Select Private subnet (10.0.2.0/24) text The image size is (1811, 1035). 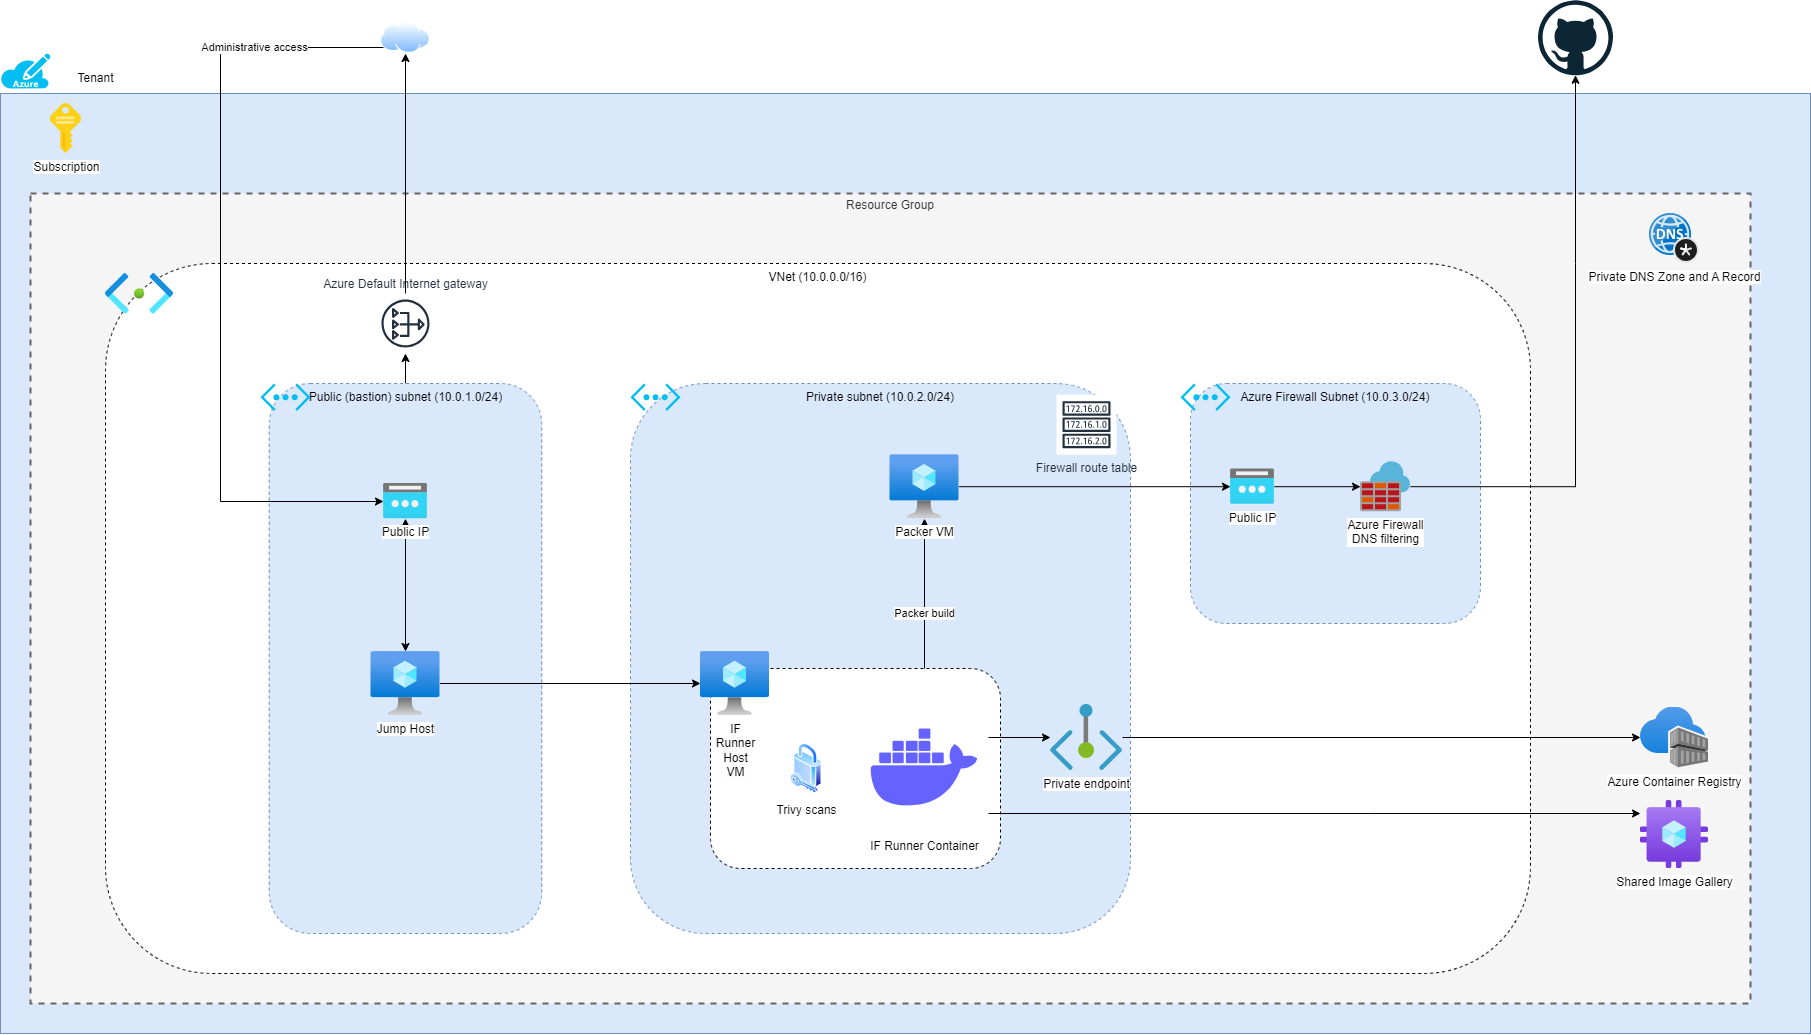880,397
